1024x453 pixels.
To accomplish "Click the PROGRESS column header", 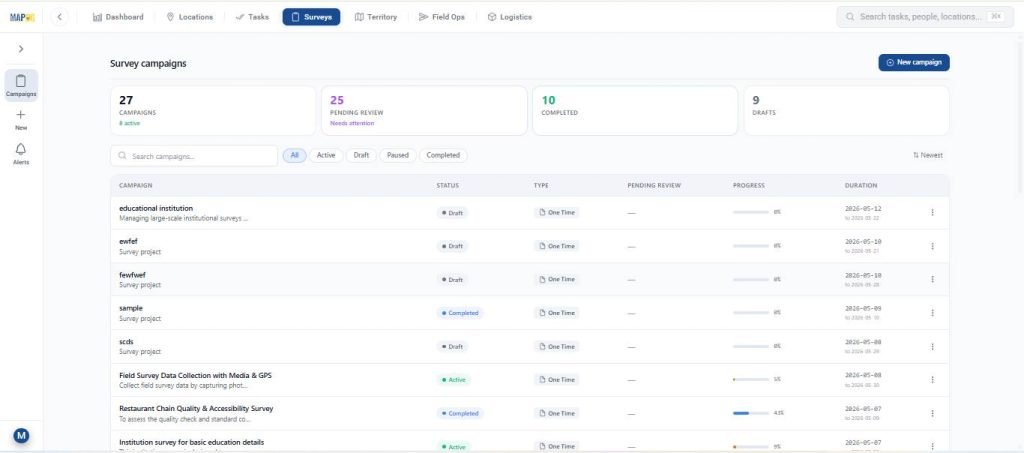I will coord(748,186).
